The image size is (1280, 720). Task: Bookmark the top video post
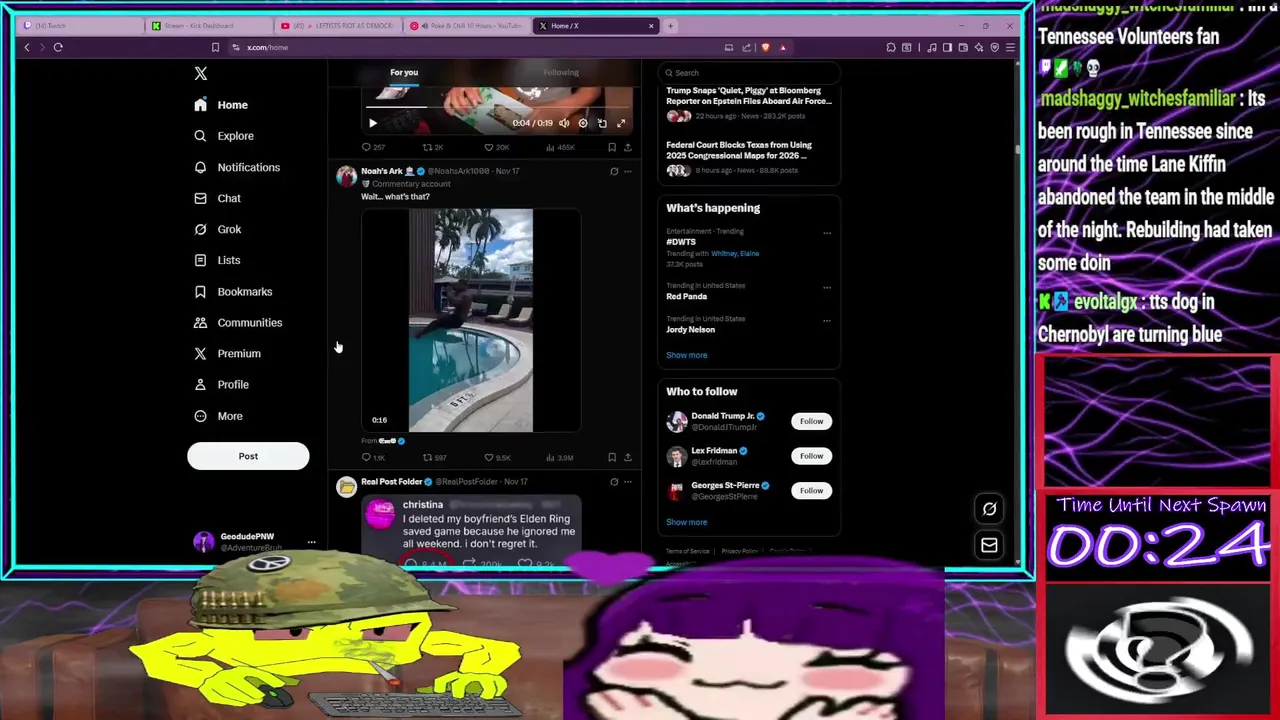[612, 147]
